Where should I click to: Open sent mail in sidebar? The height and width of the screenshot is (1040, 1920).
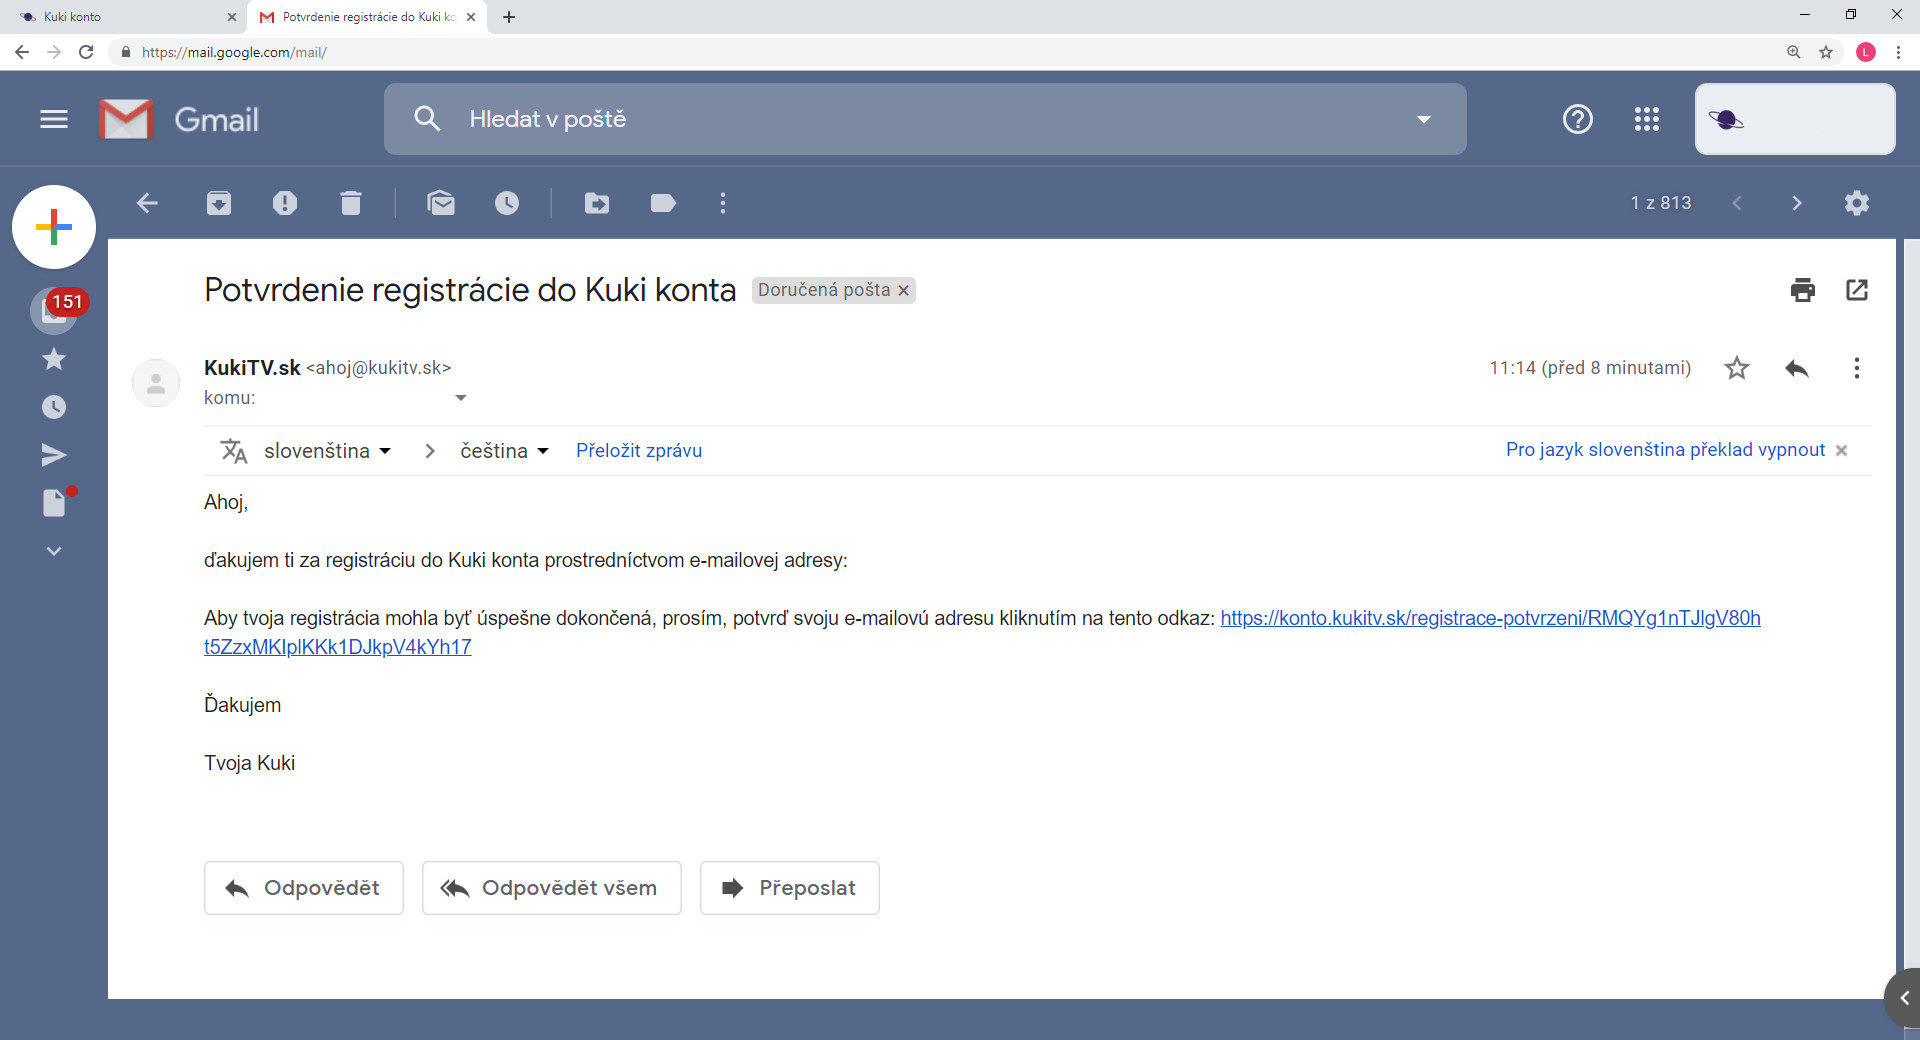click(x=54, y=455)
